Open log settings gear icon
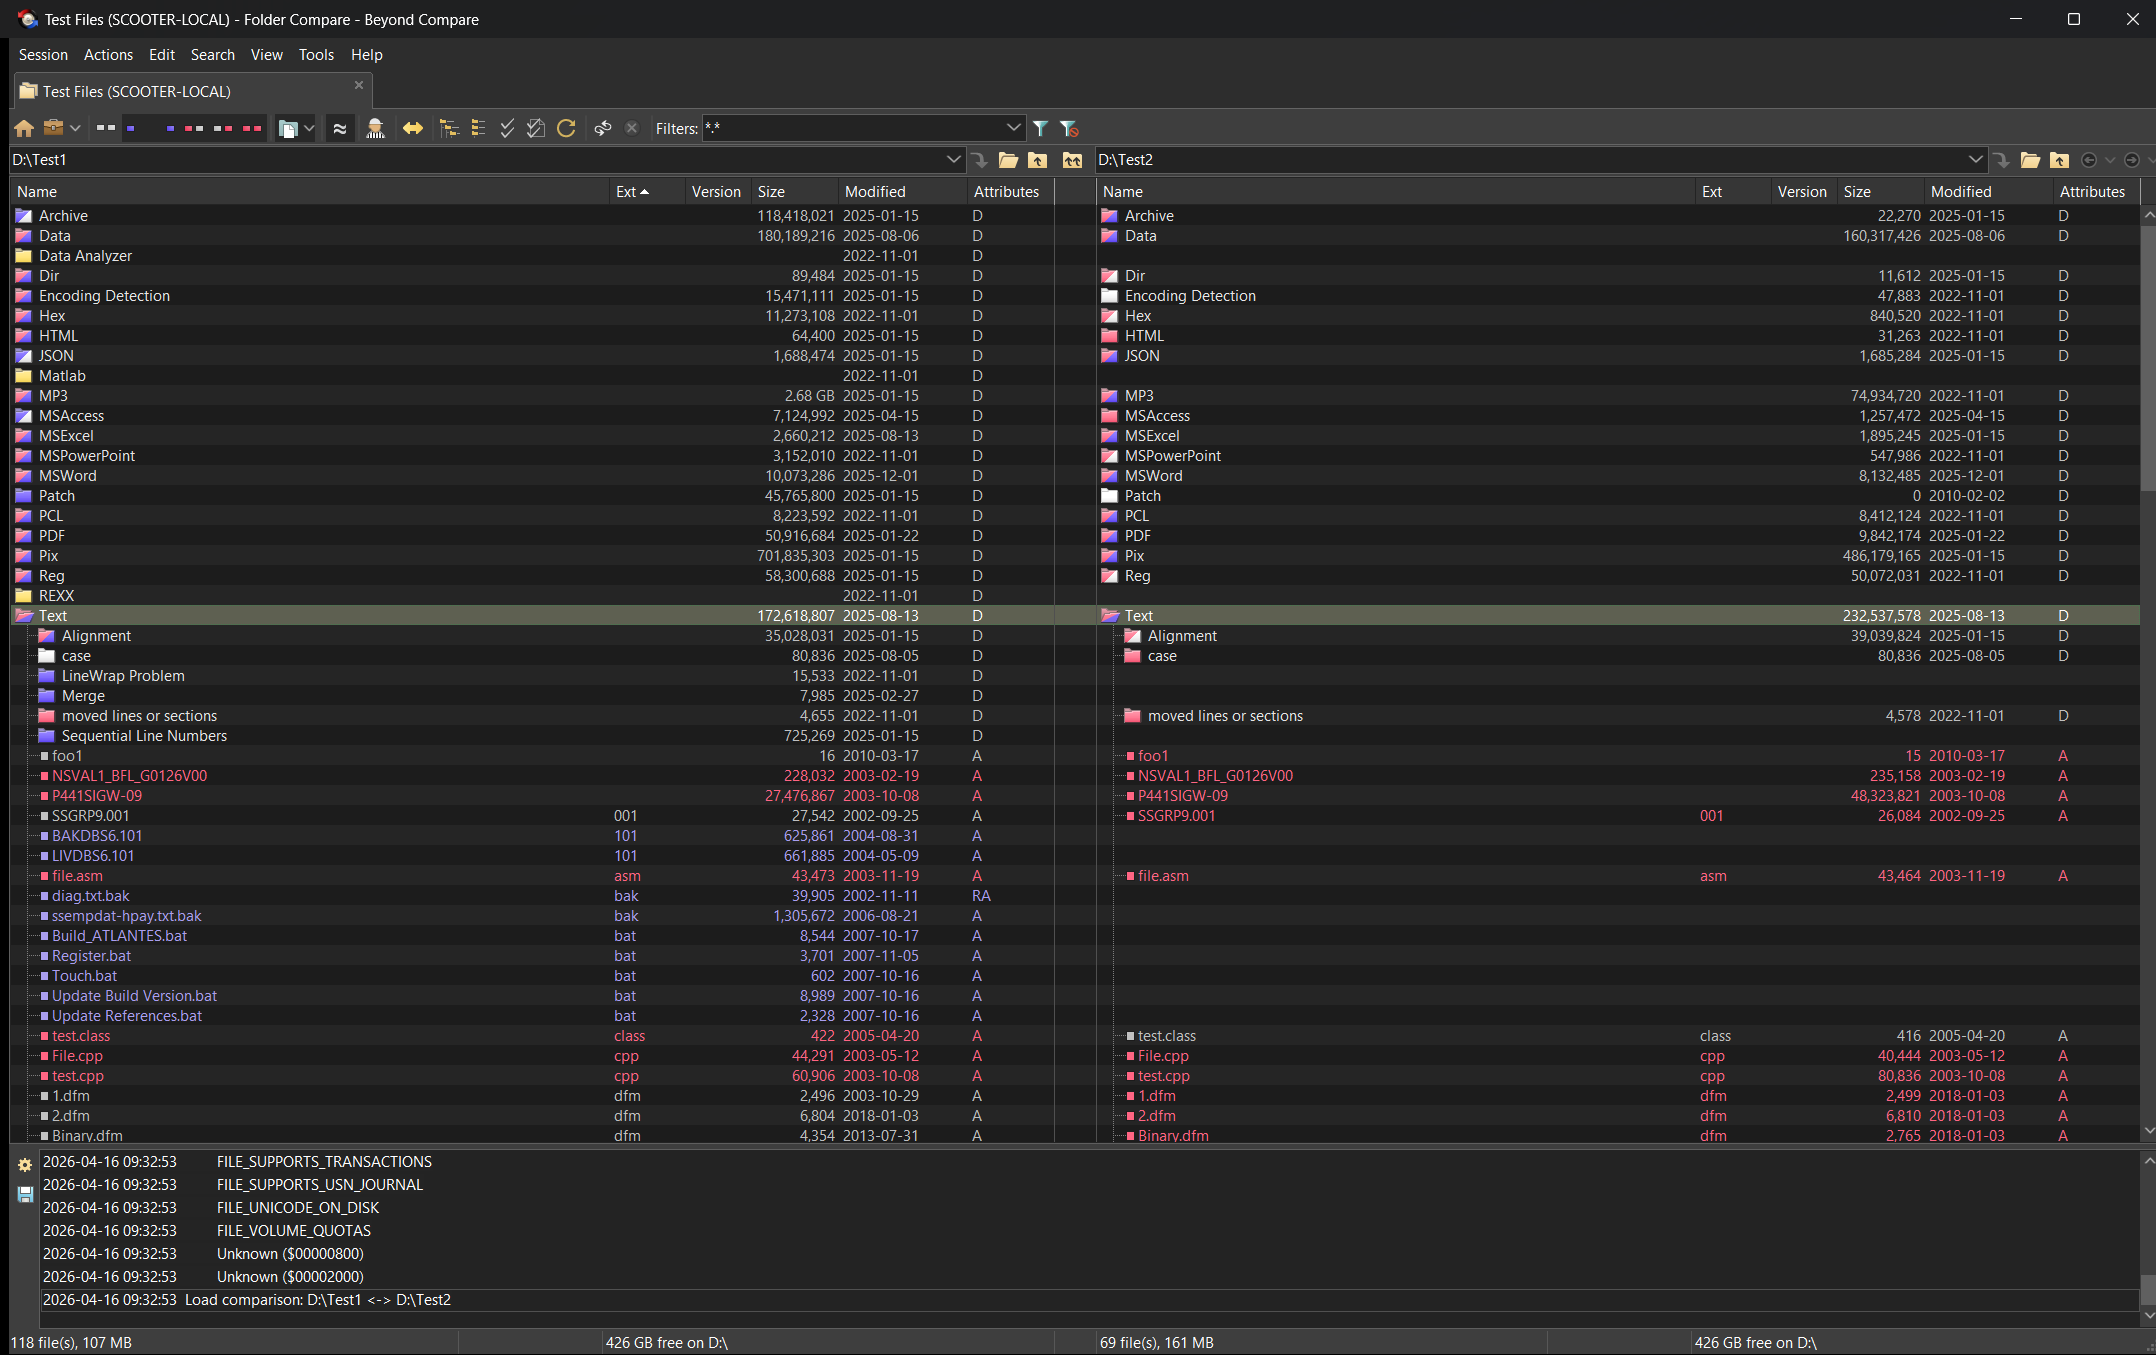The width and height of the screenshot is (2156, 1355). [25, 1165]
